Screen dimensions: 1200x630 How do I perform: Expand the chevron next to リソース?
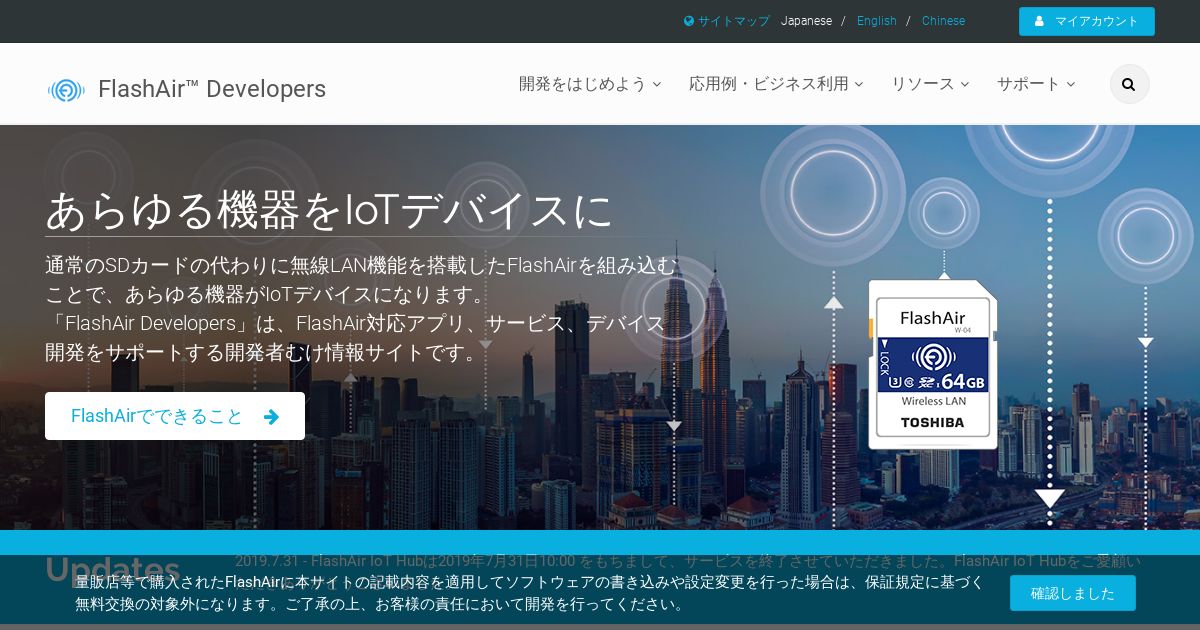coord(965,85)
